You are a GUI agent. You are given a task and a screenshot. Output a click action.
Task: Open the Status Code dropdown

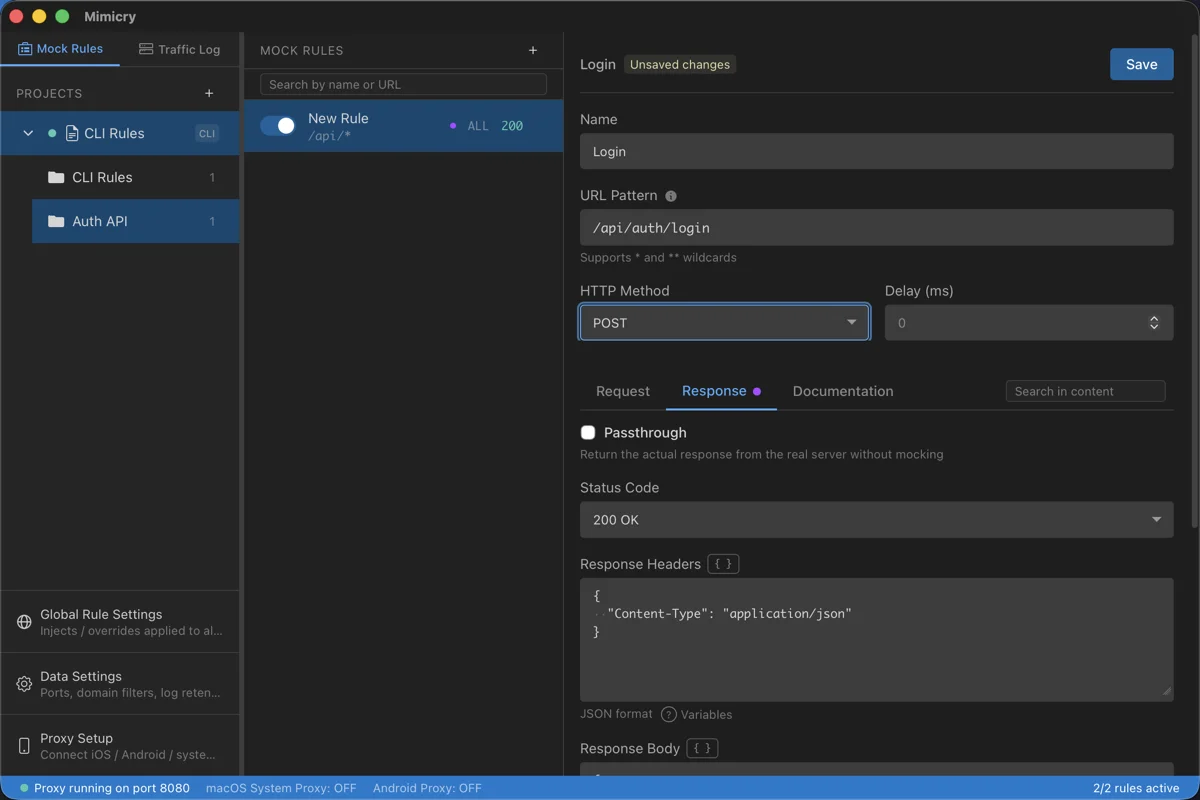pos(876,520)
